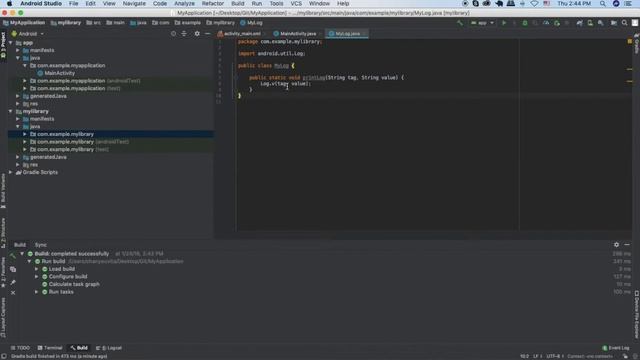
Task: Collapse Build: completed successfully node
Action: tap(22, 253)
